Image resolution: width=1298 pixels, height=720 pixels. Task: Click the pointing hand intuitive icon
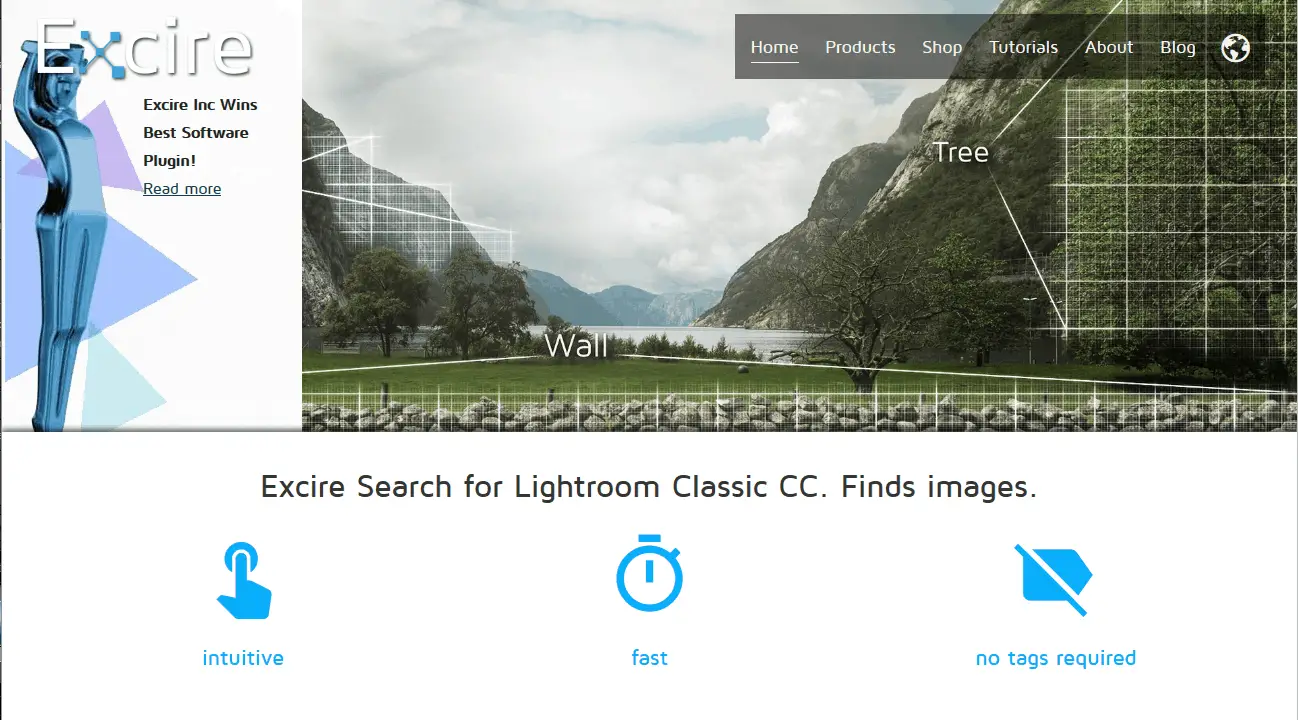(x=244, y=580)
